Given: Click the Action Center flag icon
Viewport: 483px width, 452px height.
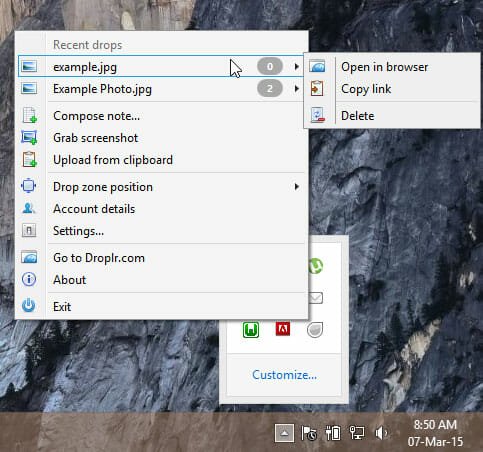Looking at the screenshot, I should click(309, 433).
